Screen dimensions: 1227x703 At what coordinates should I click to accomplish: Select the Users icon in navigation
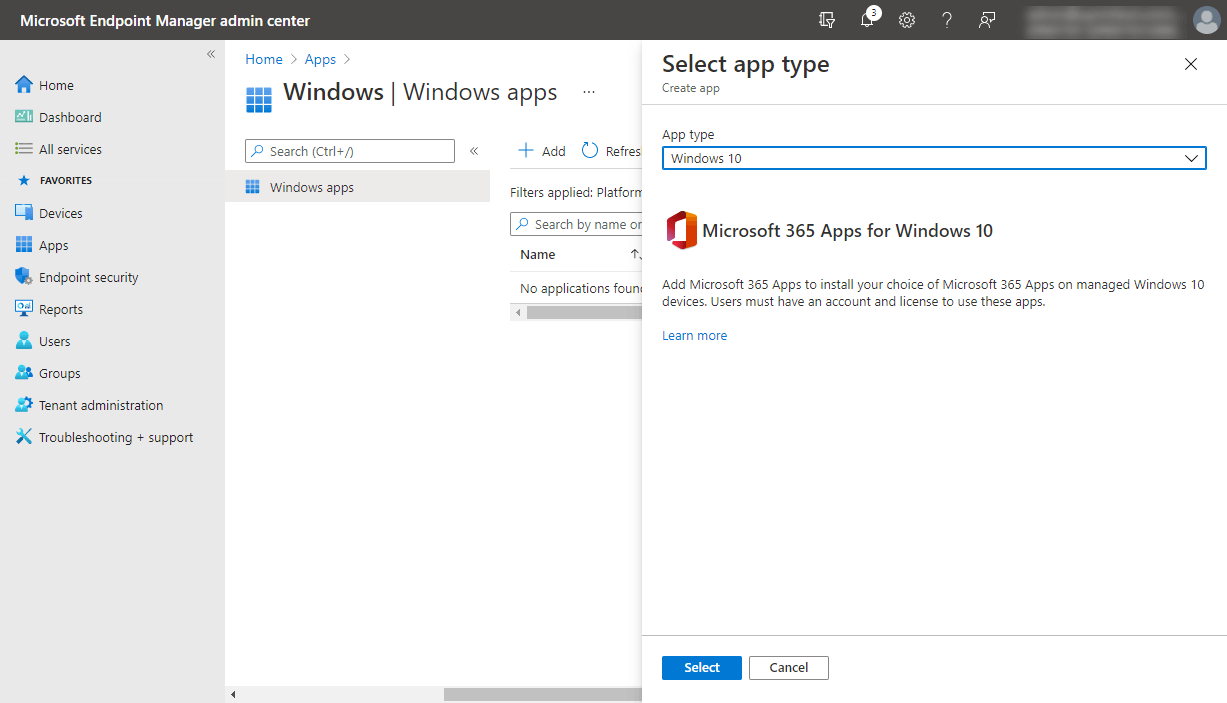tap(22, 340)
